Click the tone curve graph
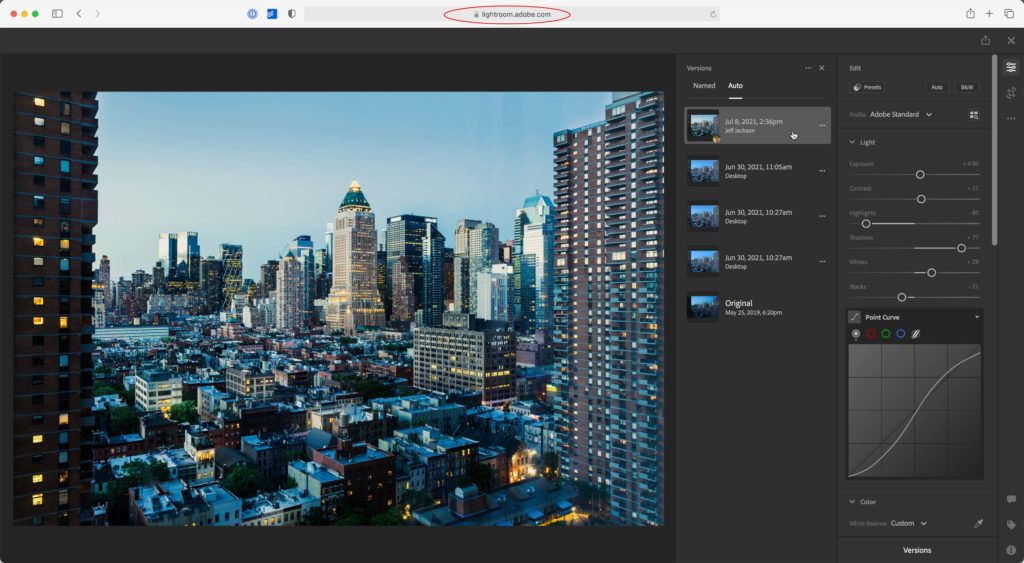This screenshot has height=563, width=1024. 915,411
